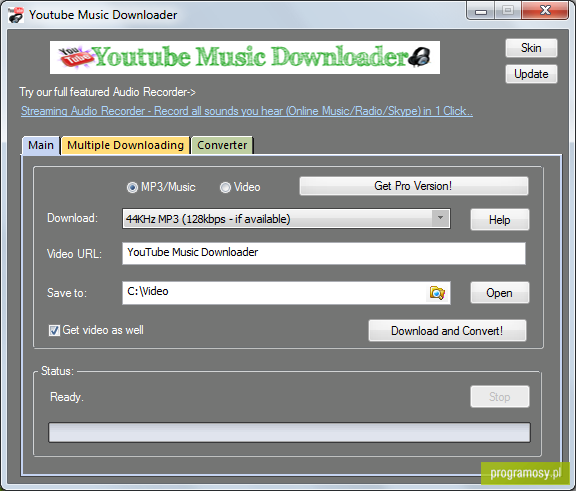The image size is (576, 491).
Task: Open the Streaming Audio Recorder link
Action: coord(247,111)
